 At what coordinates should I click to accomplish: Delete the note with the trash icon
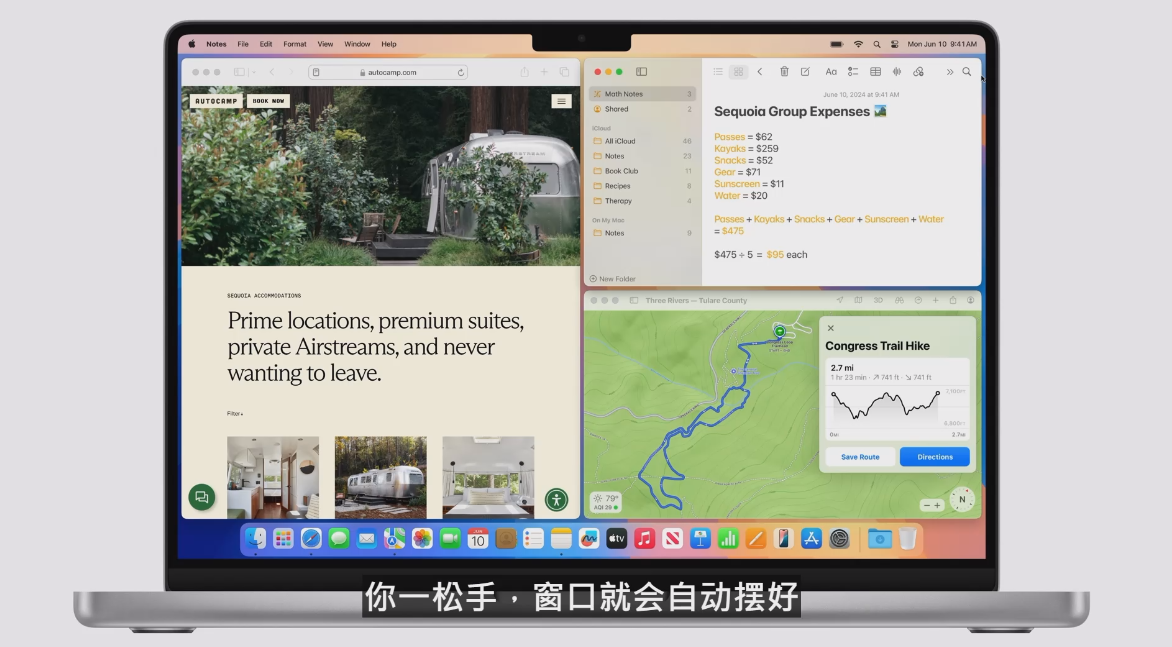click(x=784, y=72)
